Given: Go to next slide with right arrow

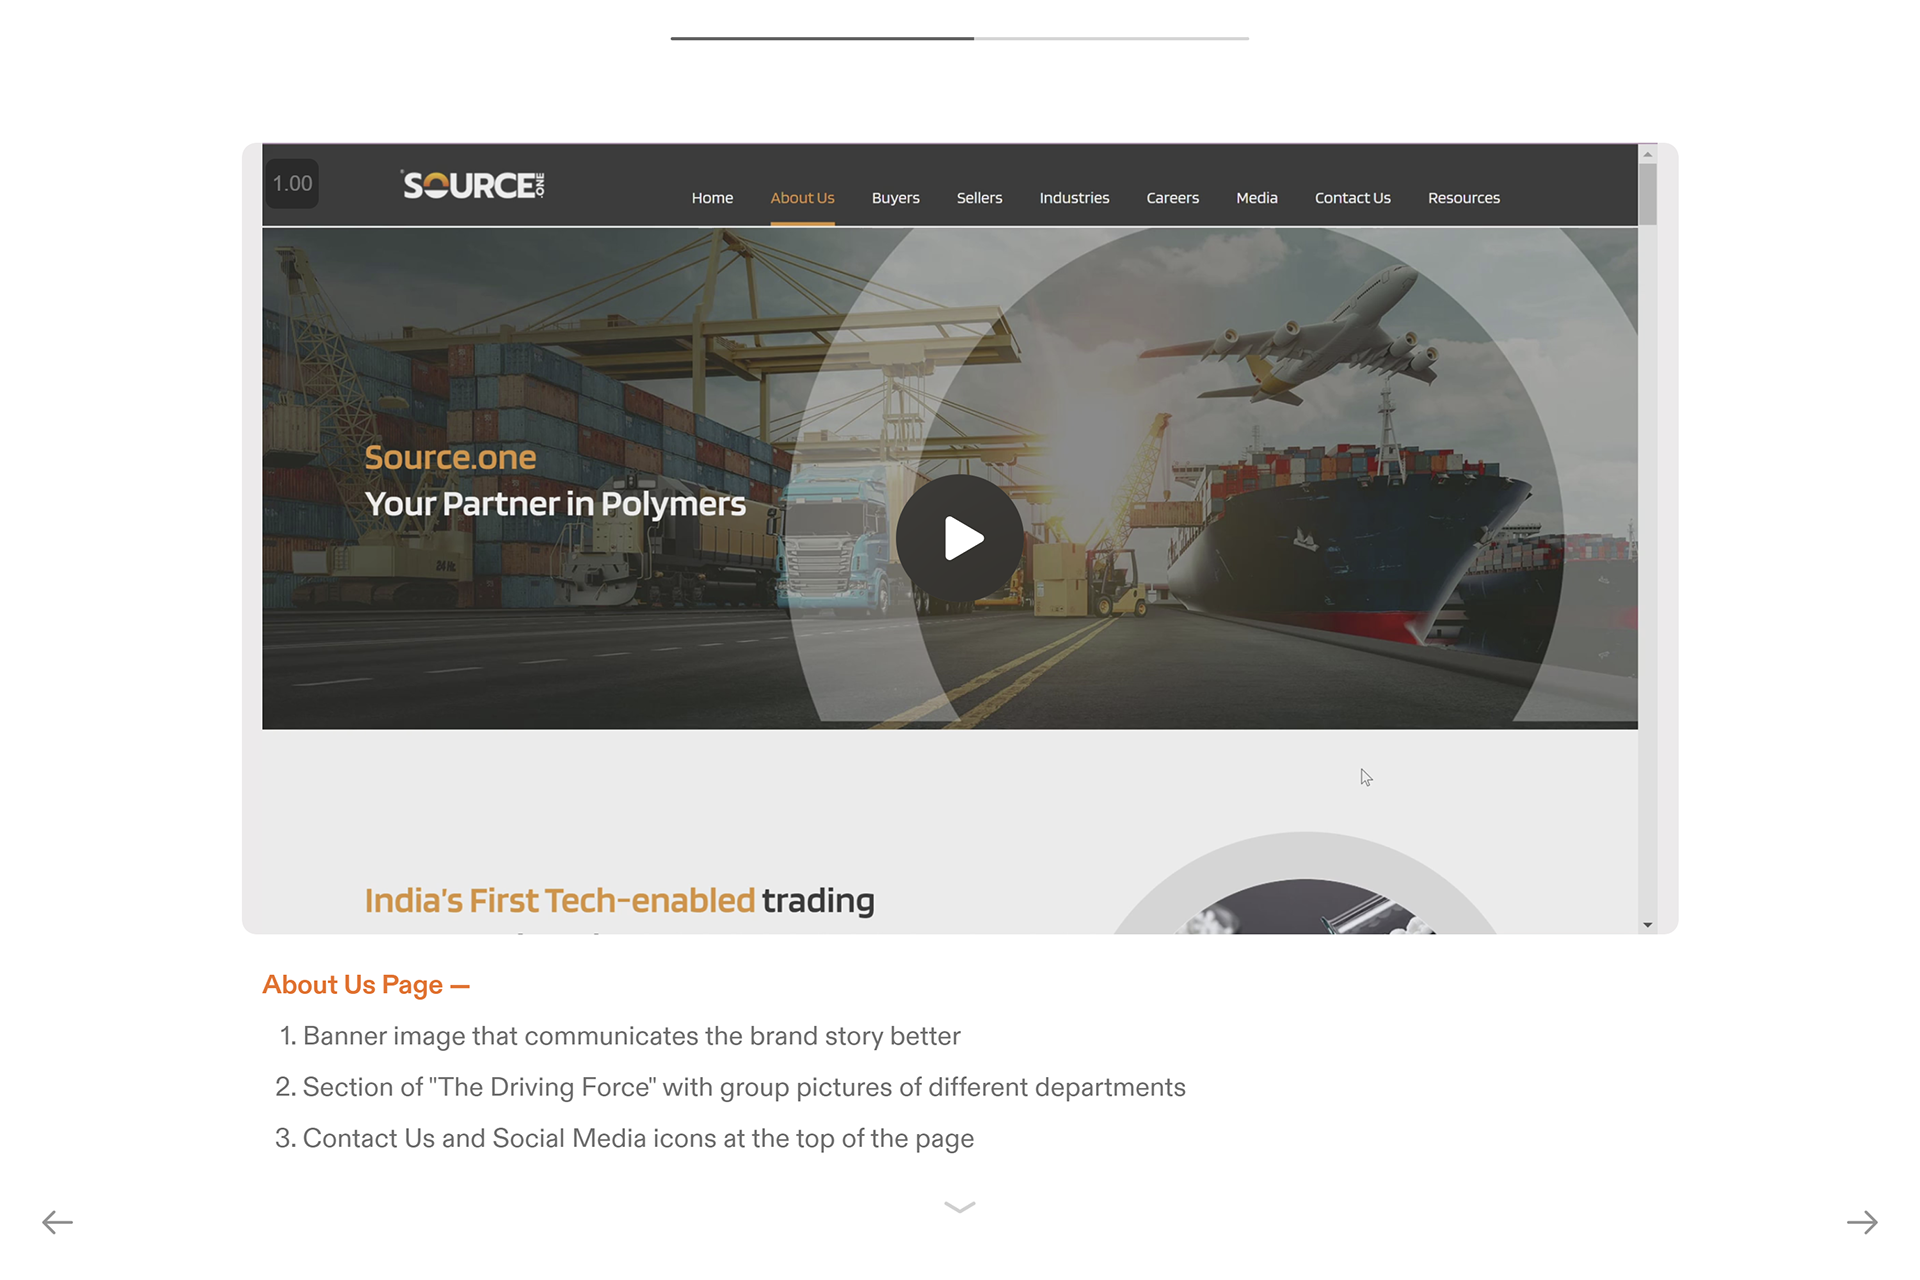Looking at the screenshot, I should pos(1861,1222).
